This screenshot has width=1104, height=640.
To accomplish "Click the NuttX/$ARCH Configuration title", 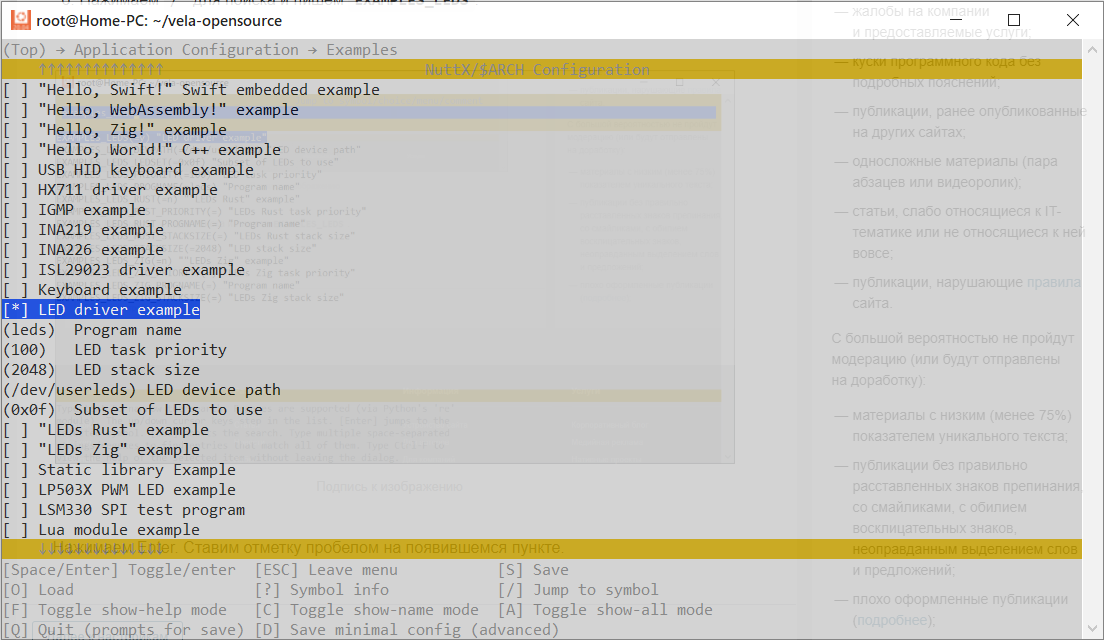I will pos(537,70).
